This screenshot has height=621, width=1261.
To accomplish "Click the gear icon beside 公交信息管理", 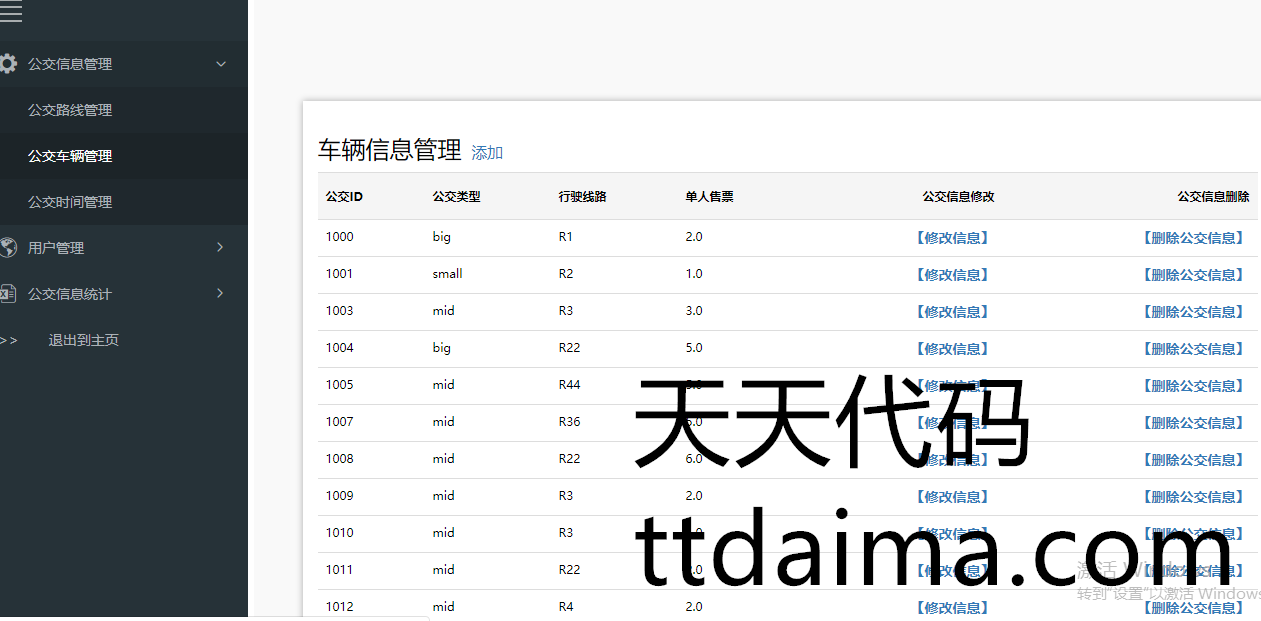I will 8,64.
